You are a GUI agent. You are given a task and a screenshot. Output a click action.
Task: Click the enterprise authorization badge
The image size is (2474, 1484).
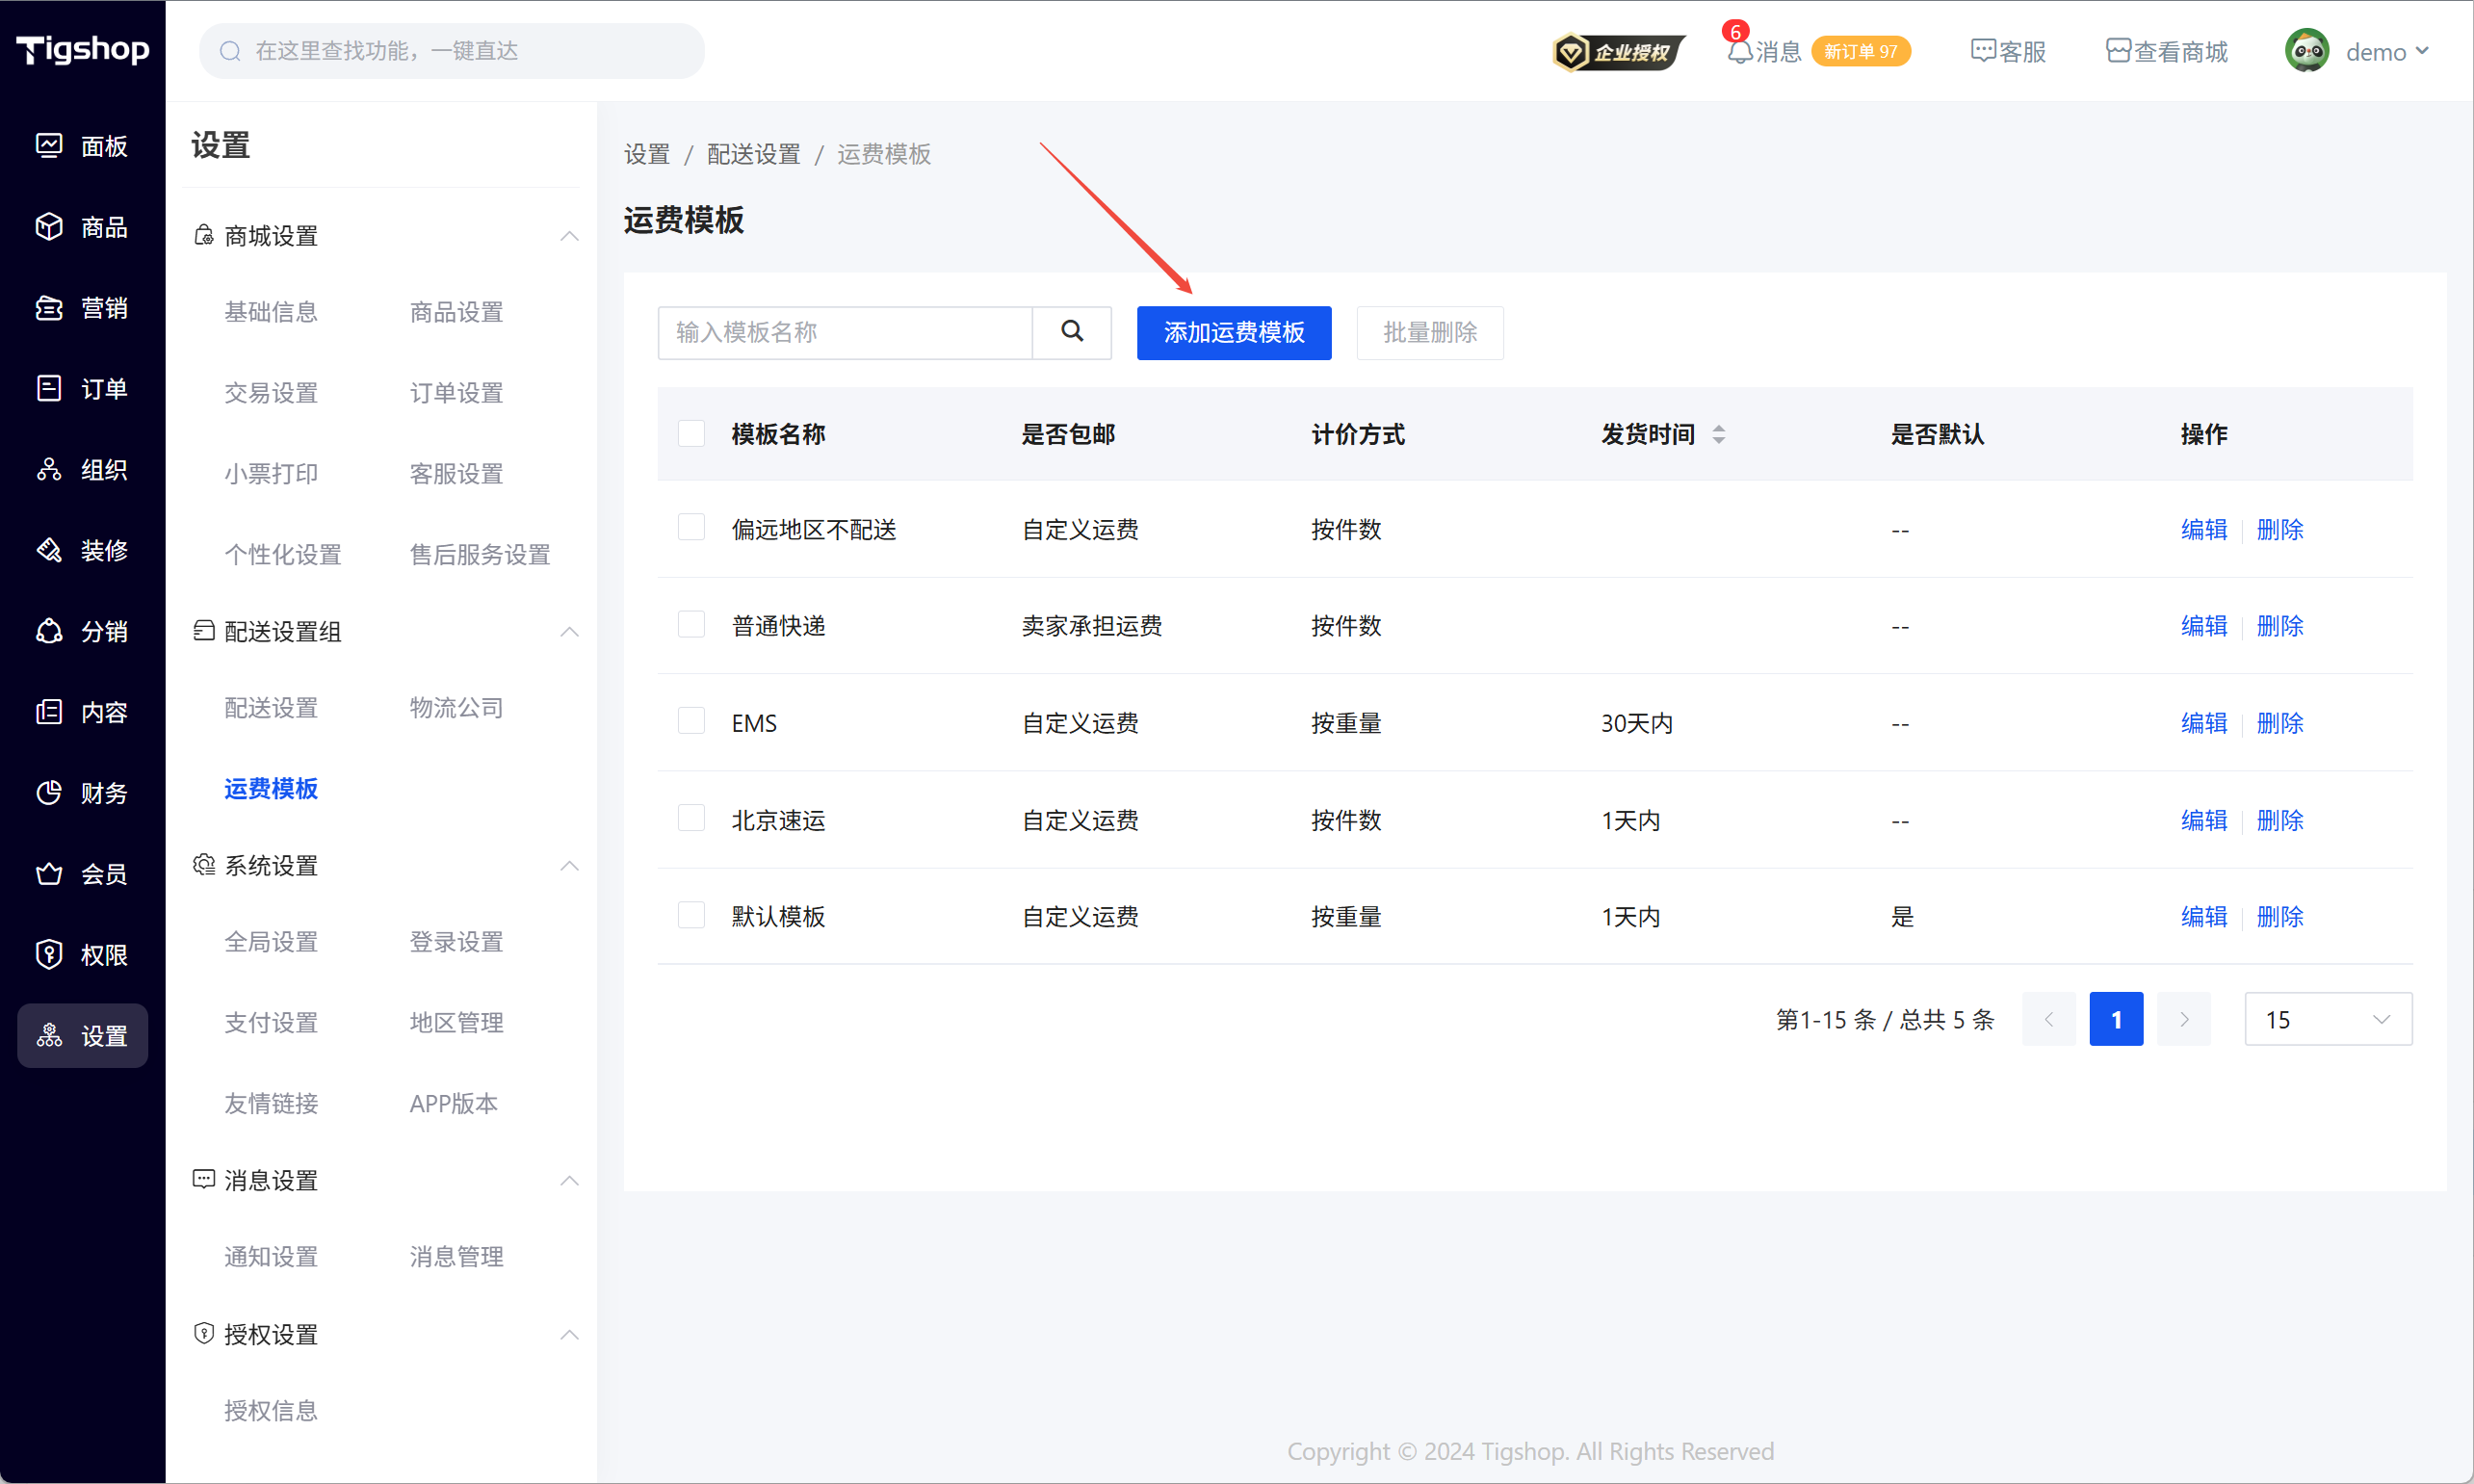point(1617,51)
